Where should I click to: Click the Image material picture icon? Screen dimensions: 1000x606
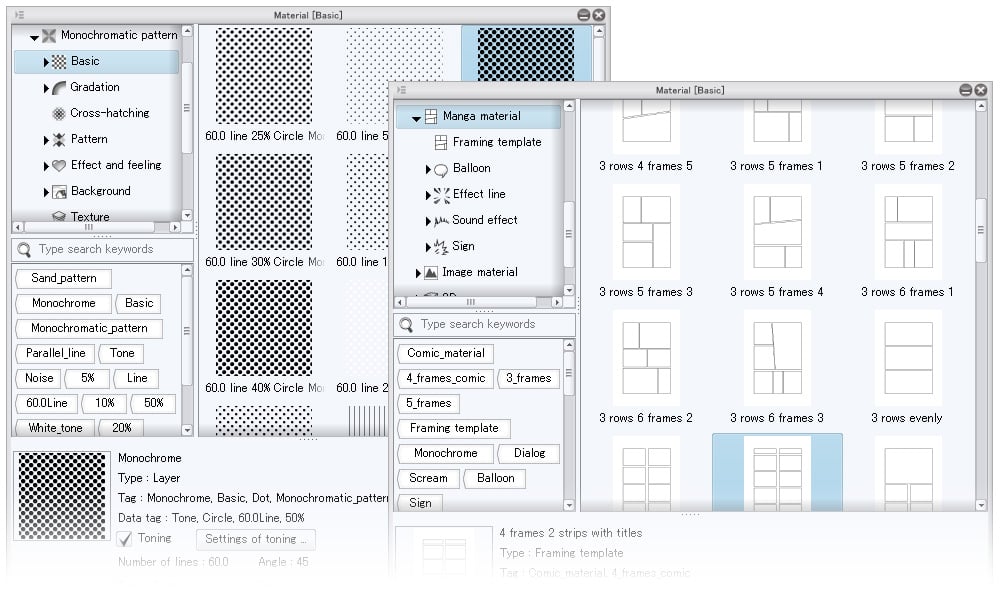(x=431, y=273)
